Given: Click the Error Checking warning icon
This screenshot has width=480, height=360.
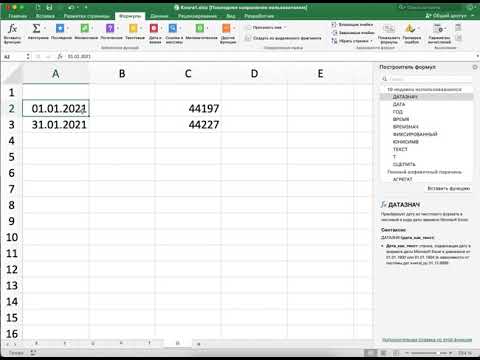Looking at the screenshot, I should (410, 29).
